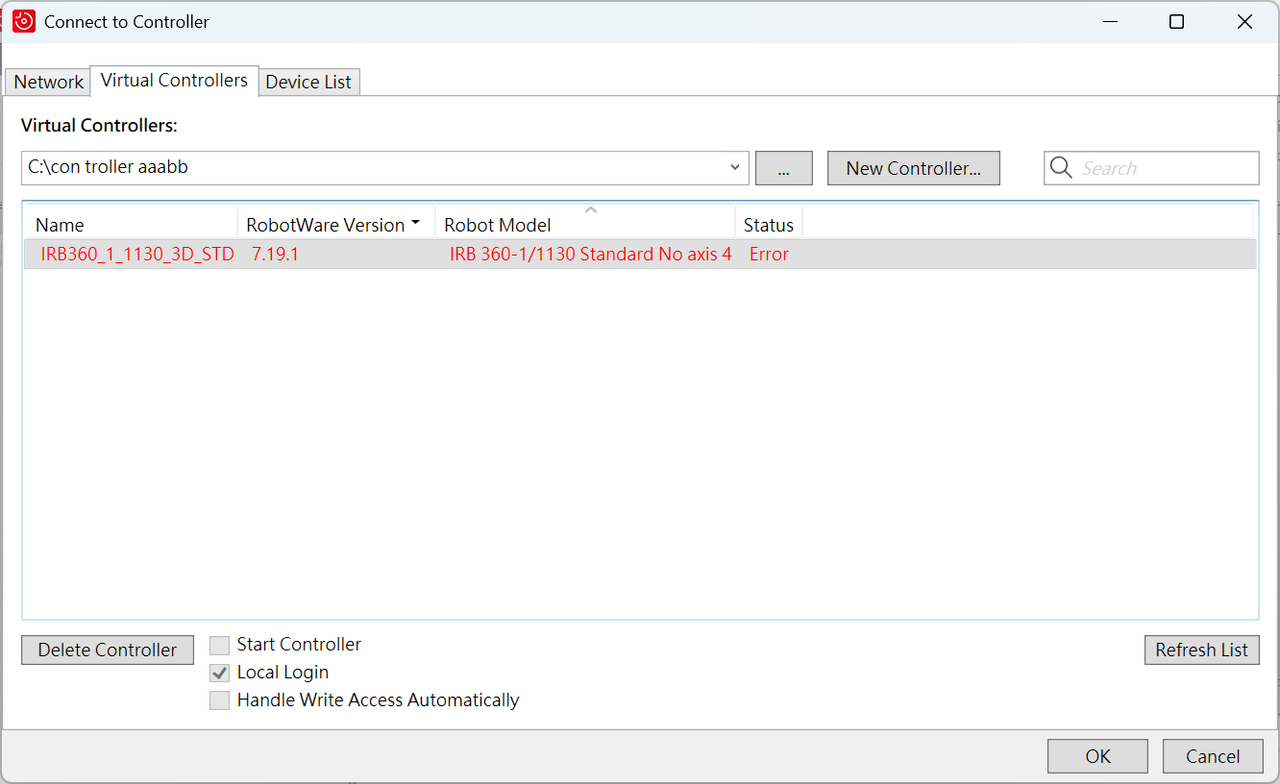
Task: Confirm with the OK button
Action: pyautogui.click(x=1098, y=756)
